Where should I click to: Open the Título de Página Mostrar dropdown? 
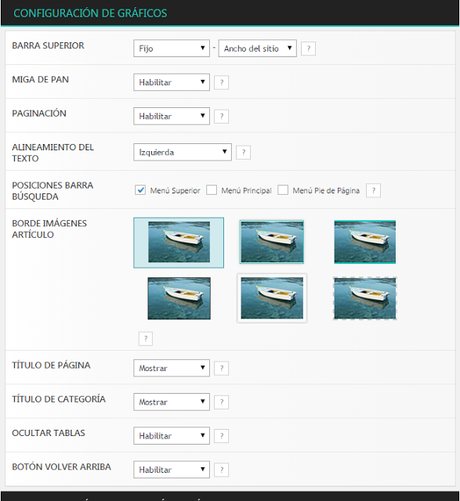(171, 368)
